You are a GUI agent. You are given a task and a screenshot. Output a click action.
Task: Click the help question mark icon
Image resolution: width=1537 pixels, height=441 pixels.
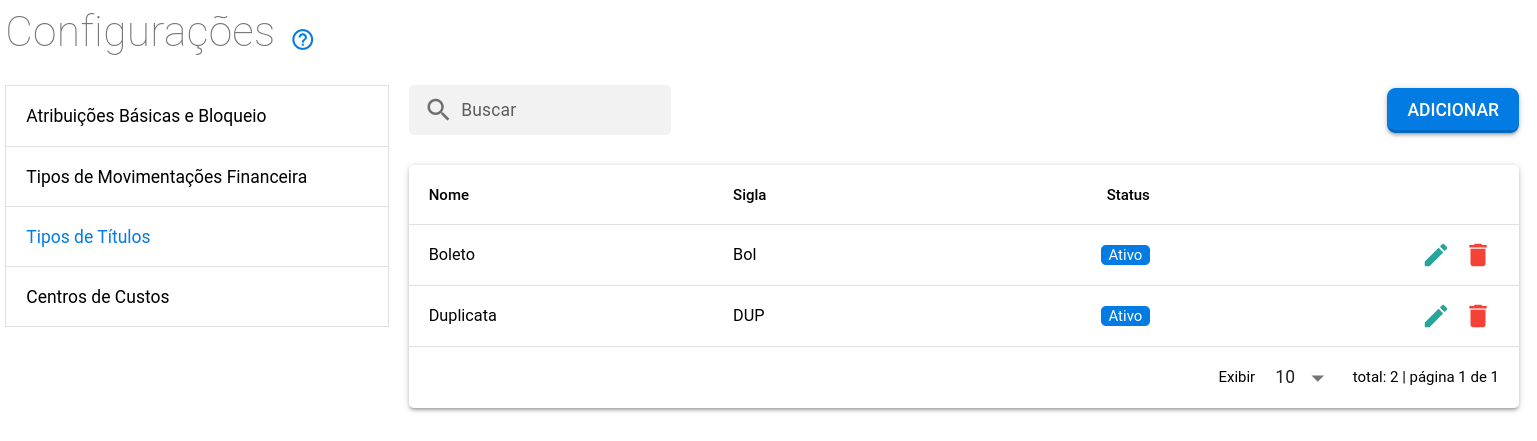tap(303, 40)
